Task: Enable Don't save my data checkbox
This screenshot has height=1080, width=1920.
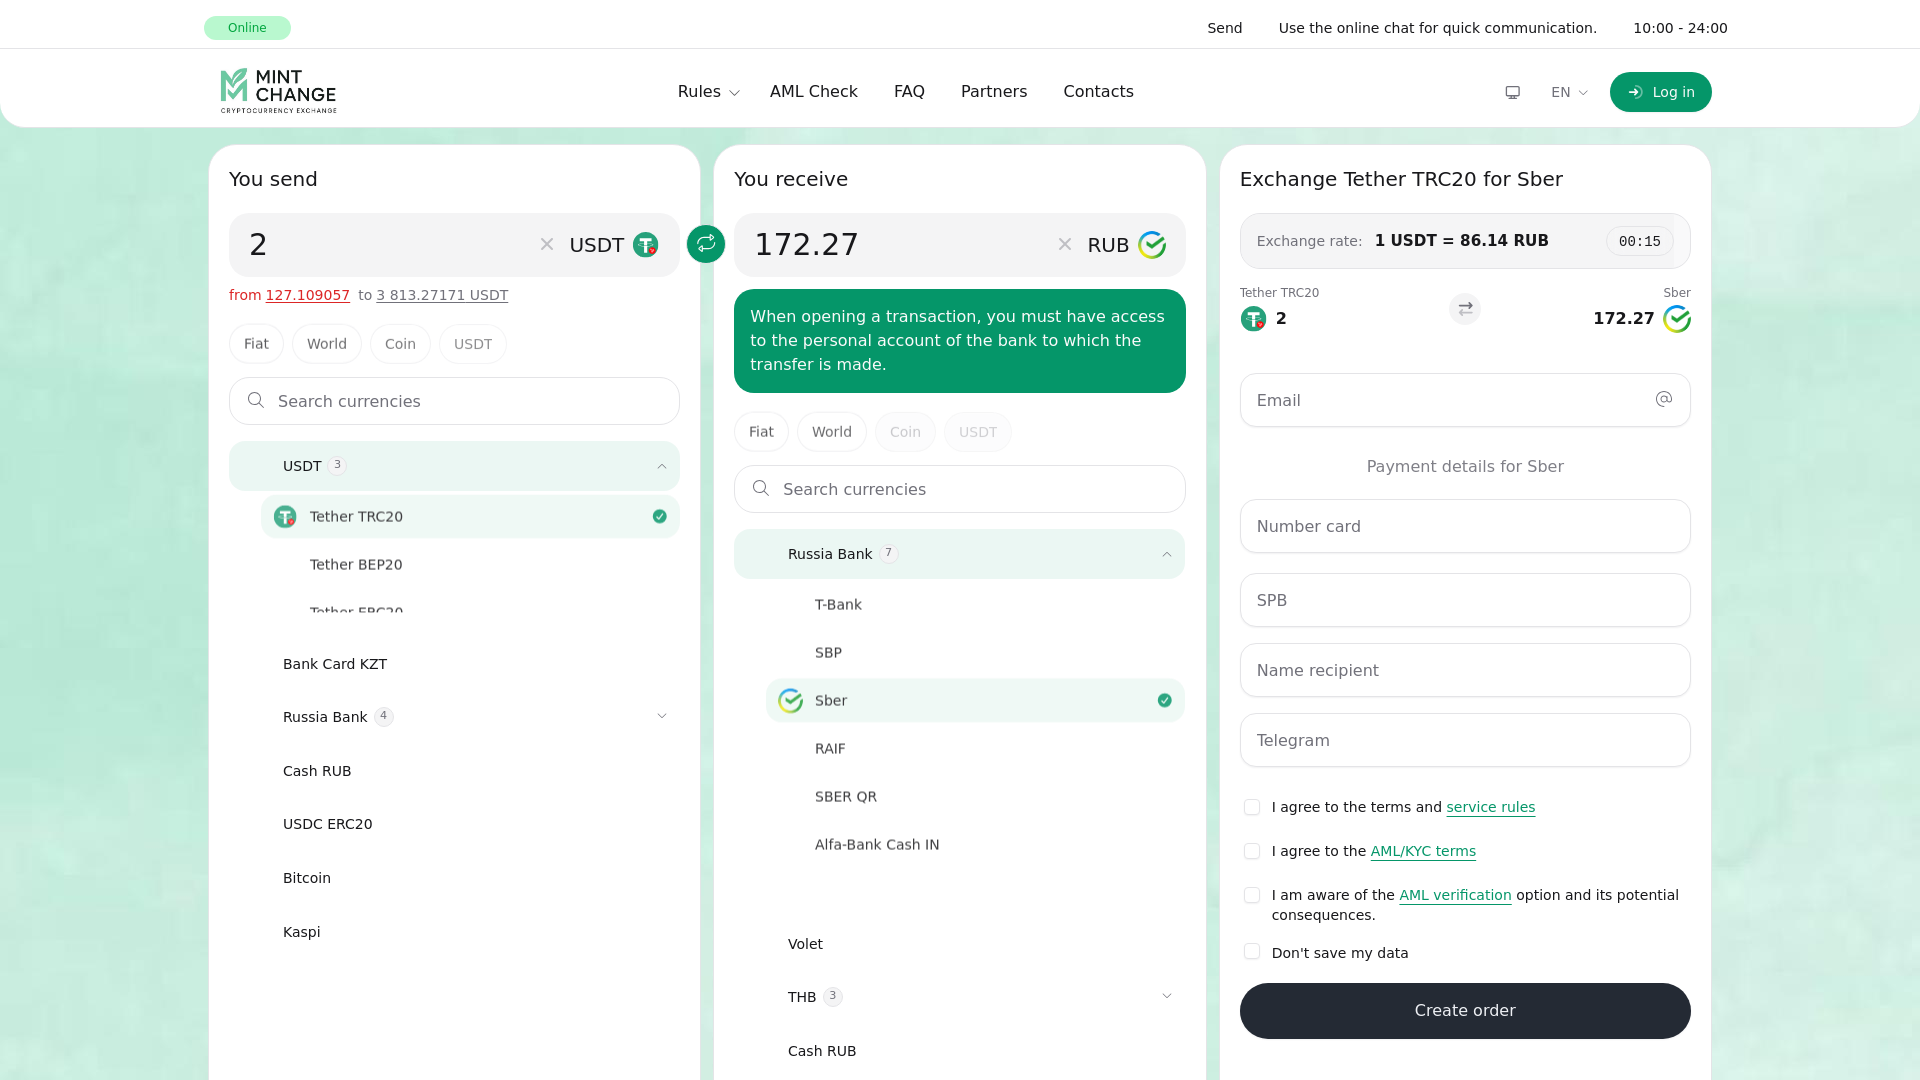Action: pos(1252,951)
